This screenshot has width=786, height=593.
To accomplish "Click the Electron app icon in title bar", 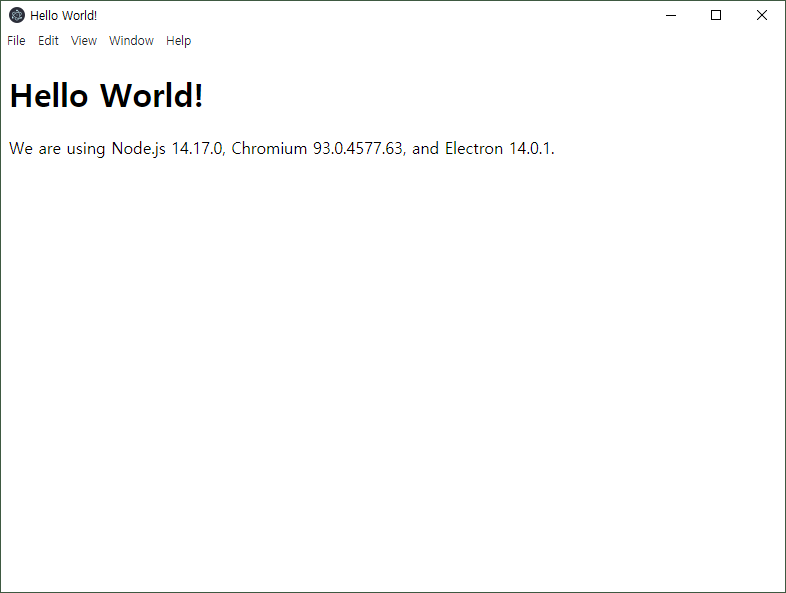I will (x=17, y=15).
